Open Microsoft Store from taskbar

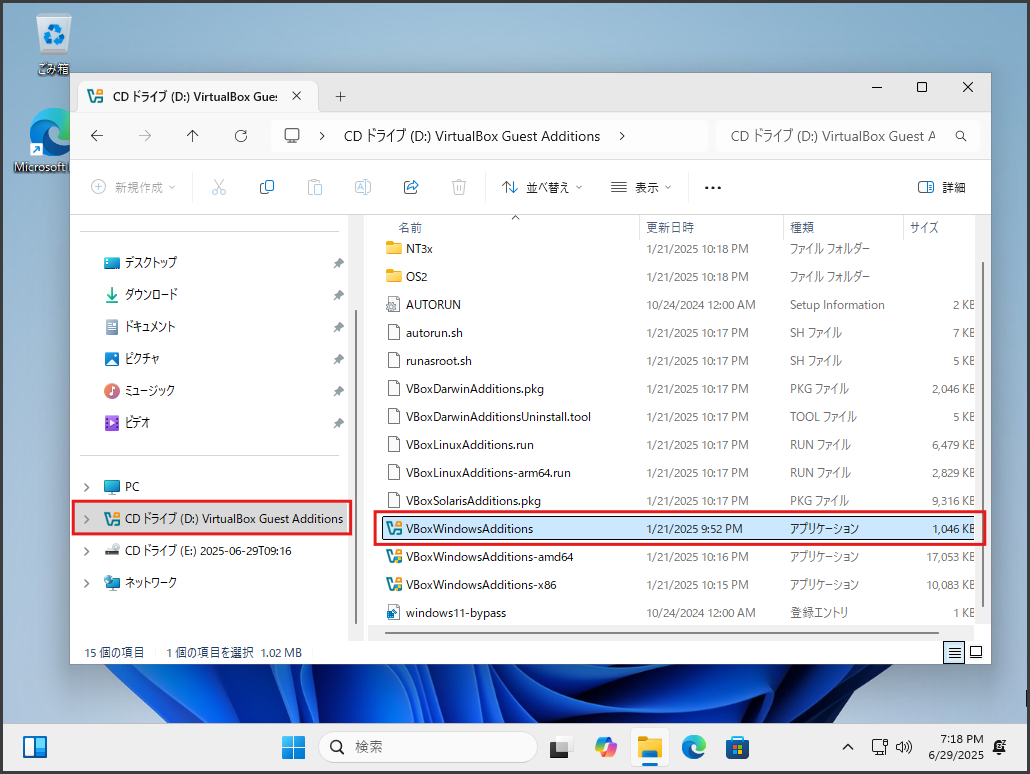737,747
